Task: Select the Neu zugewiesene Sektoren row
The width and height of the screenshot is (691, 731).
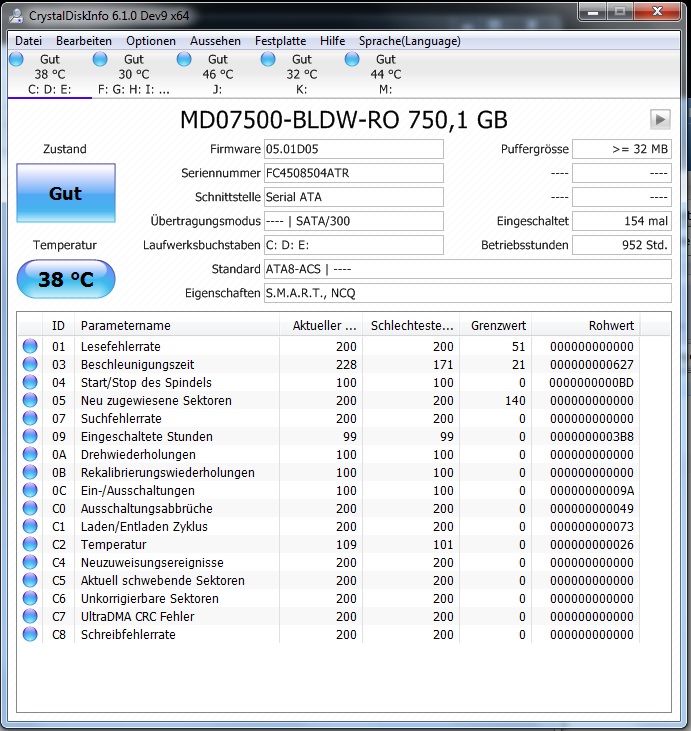Action: tap(156, 401)
